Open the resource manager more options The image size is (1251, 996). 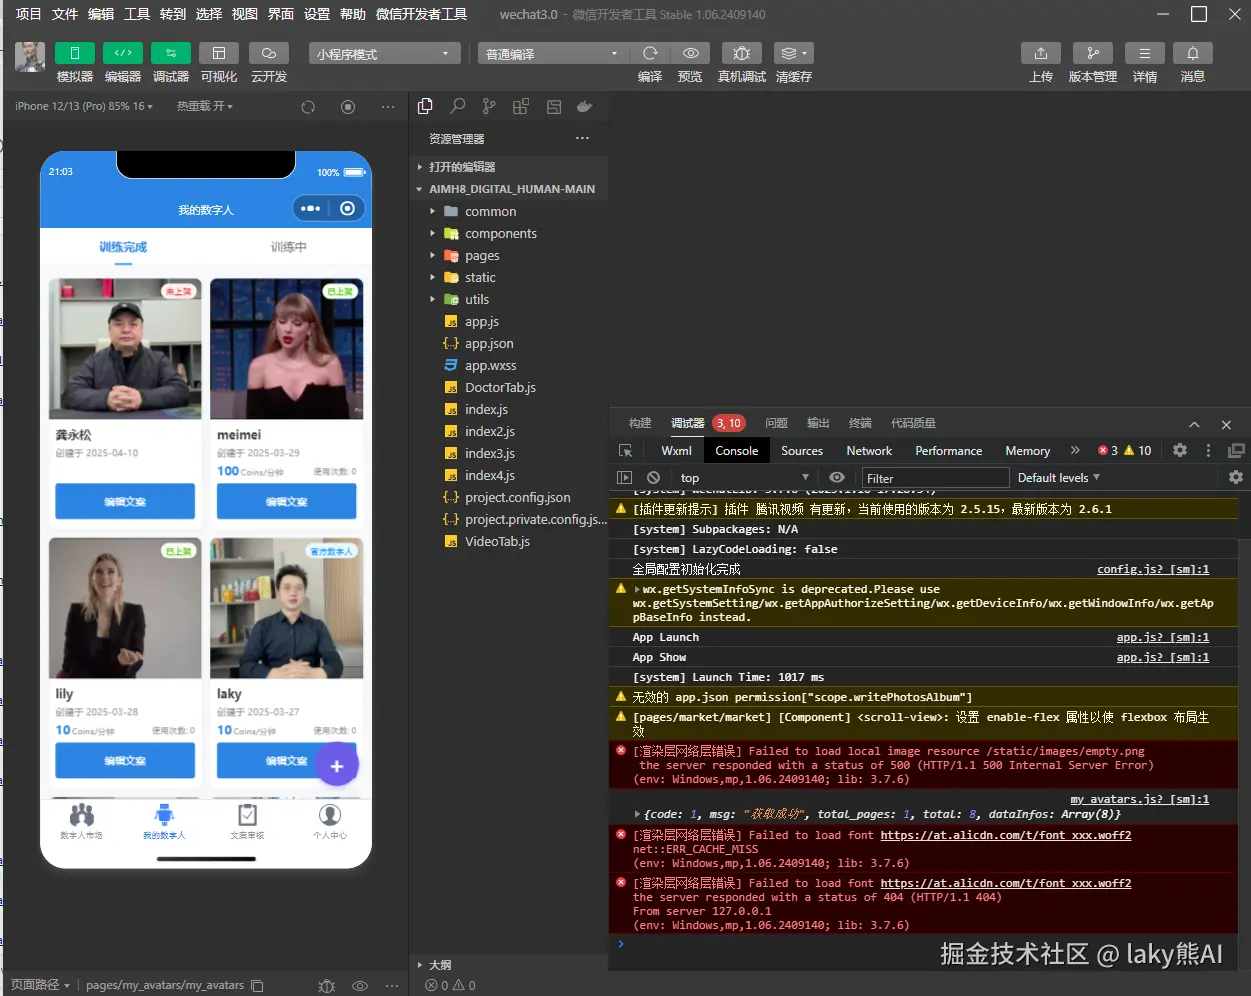click(x=582, y=138)
